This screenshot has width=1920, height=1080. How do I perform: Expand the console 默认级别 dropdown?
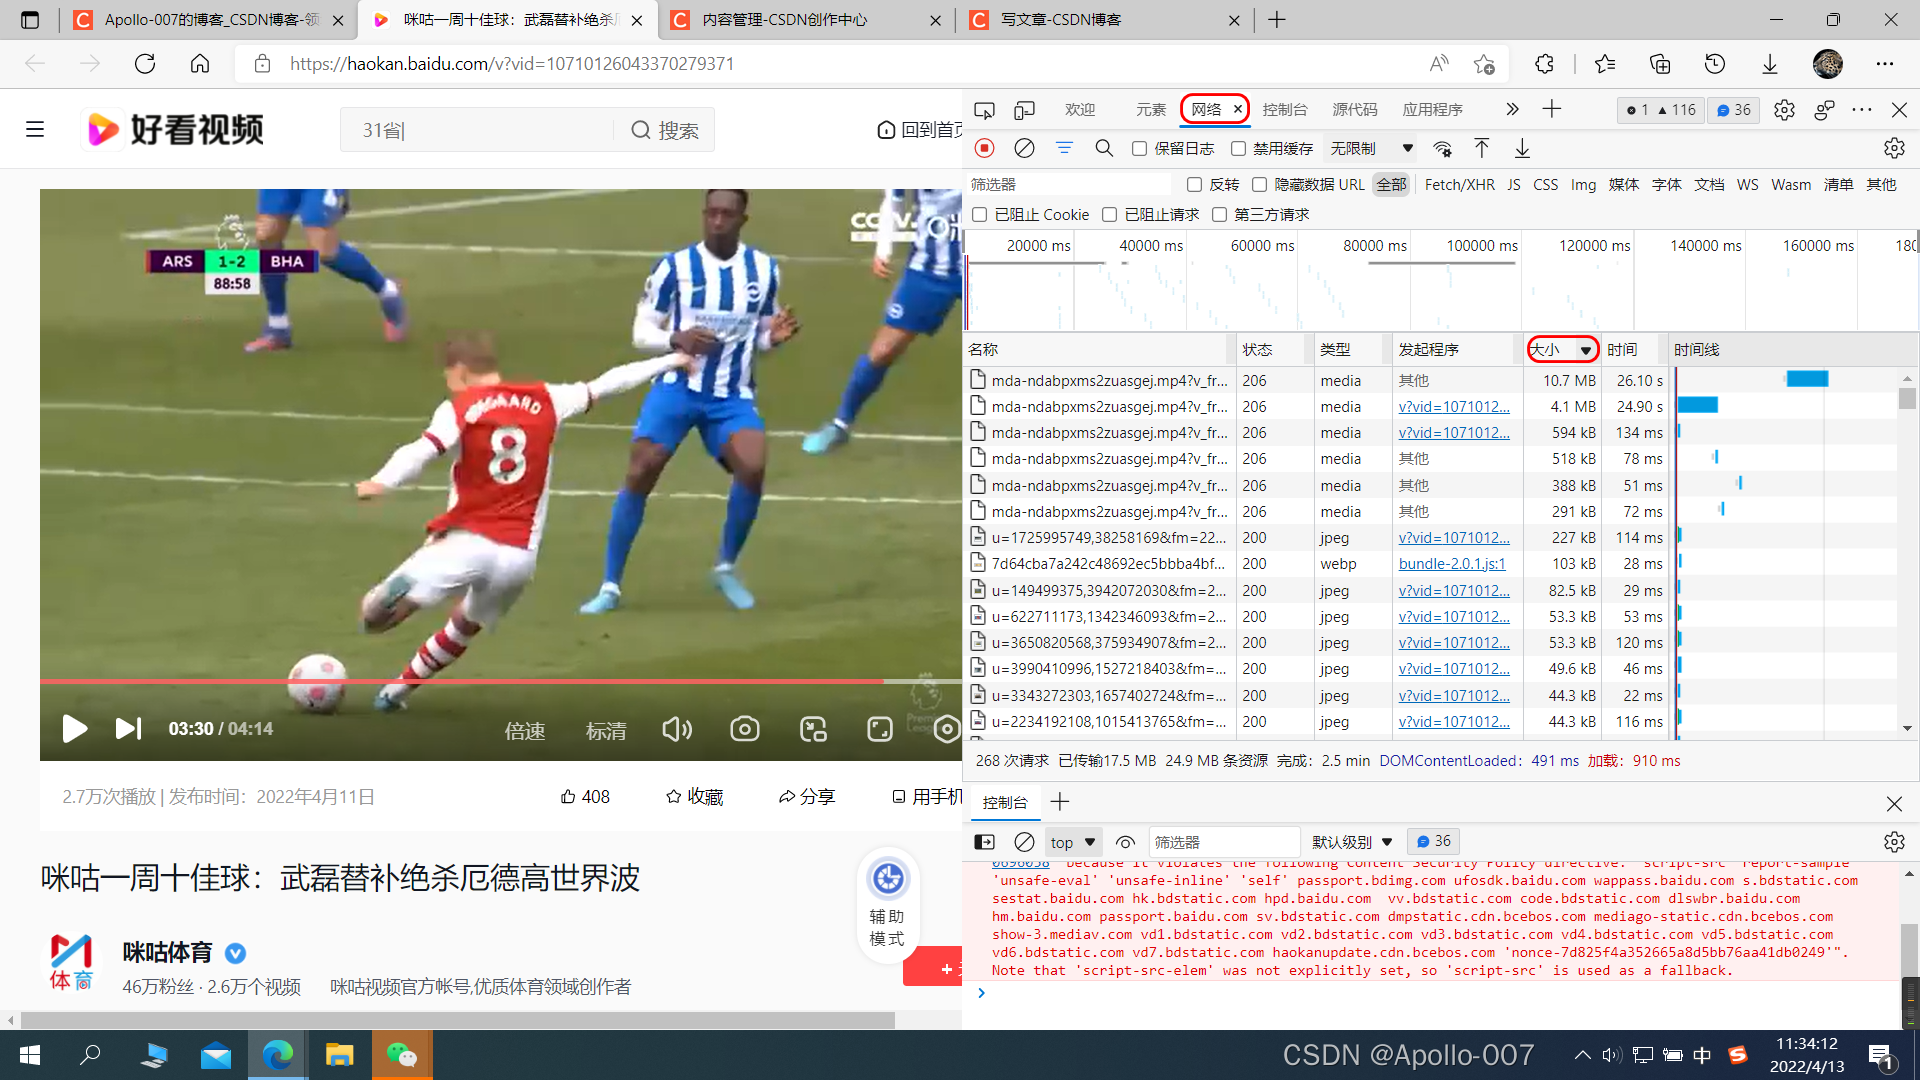pyautogui.click(x=1352, y=842)
